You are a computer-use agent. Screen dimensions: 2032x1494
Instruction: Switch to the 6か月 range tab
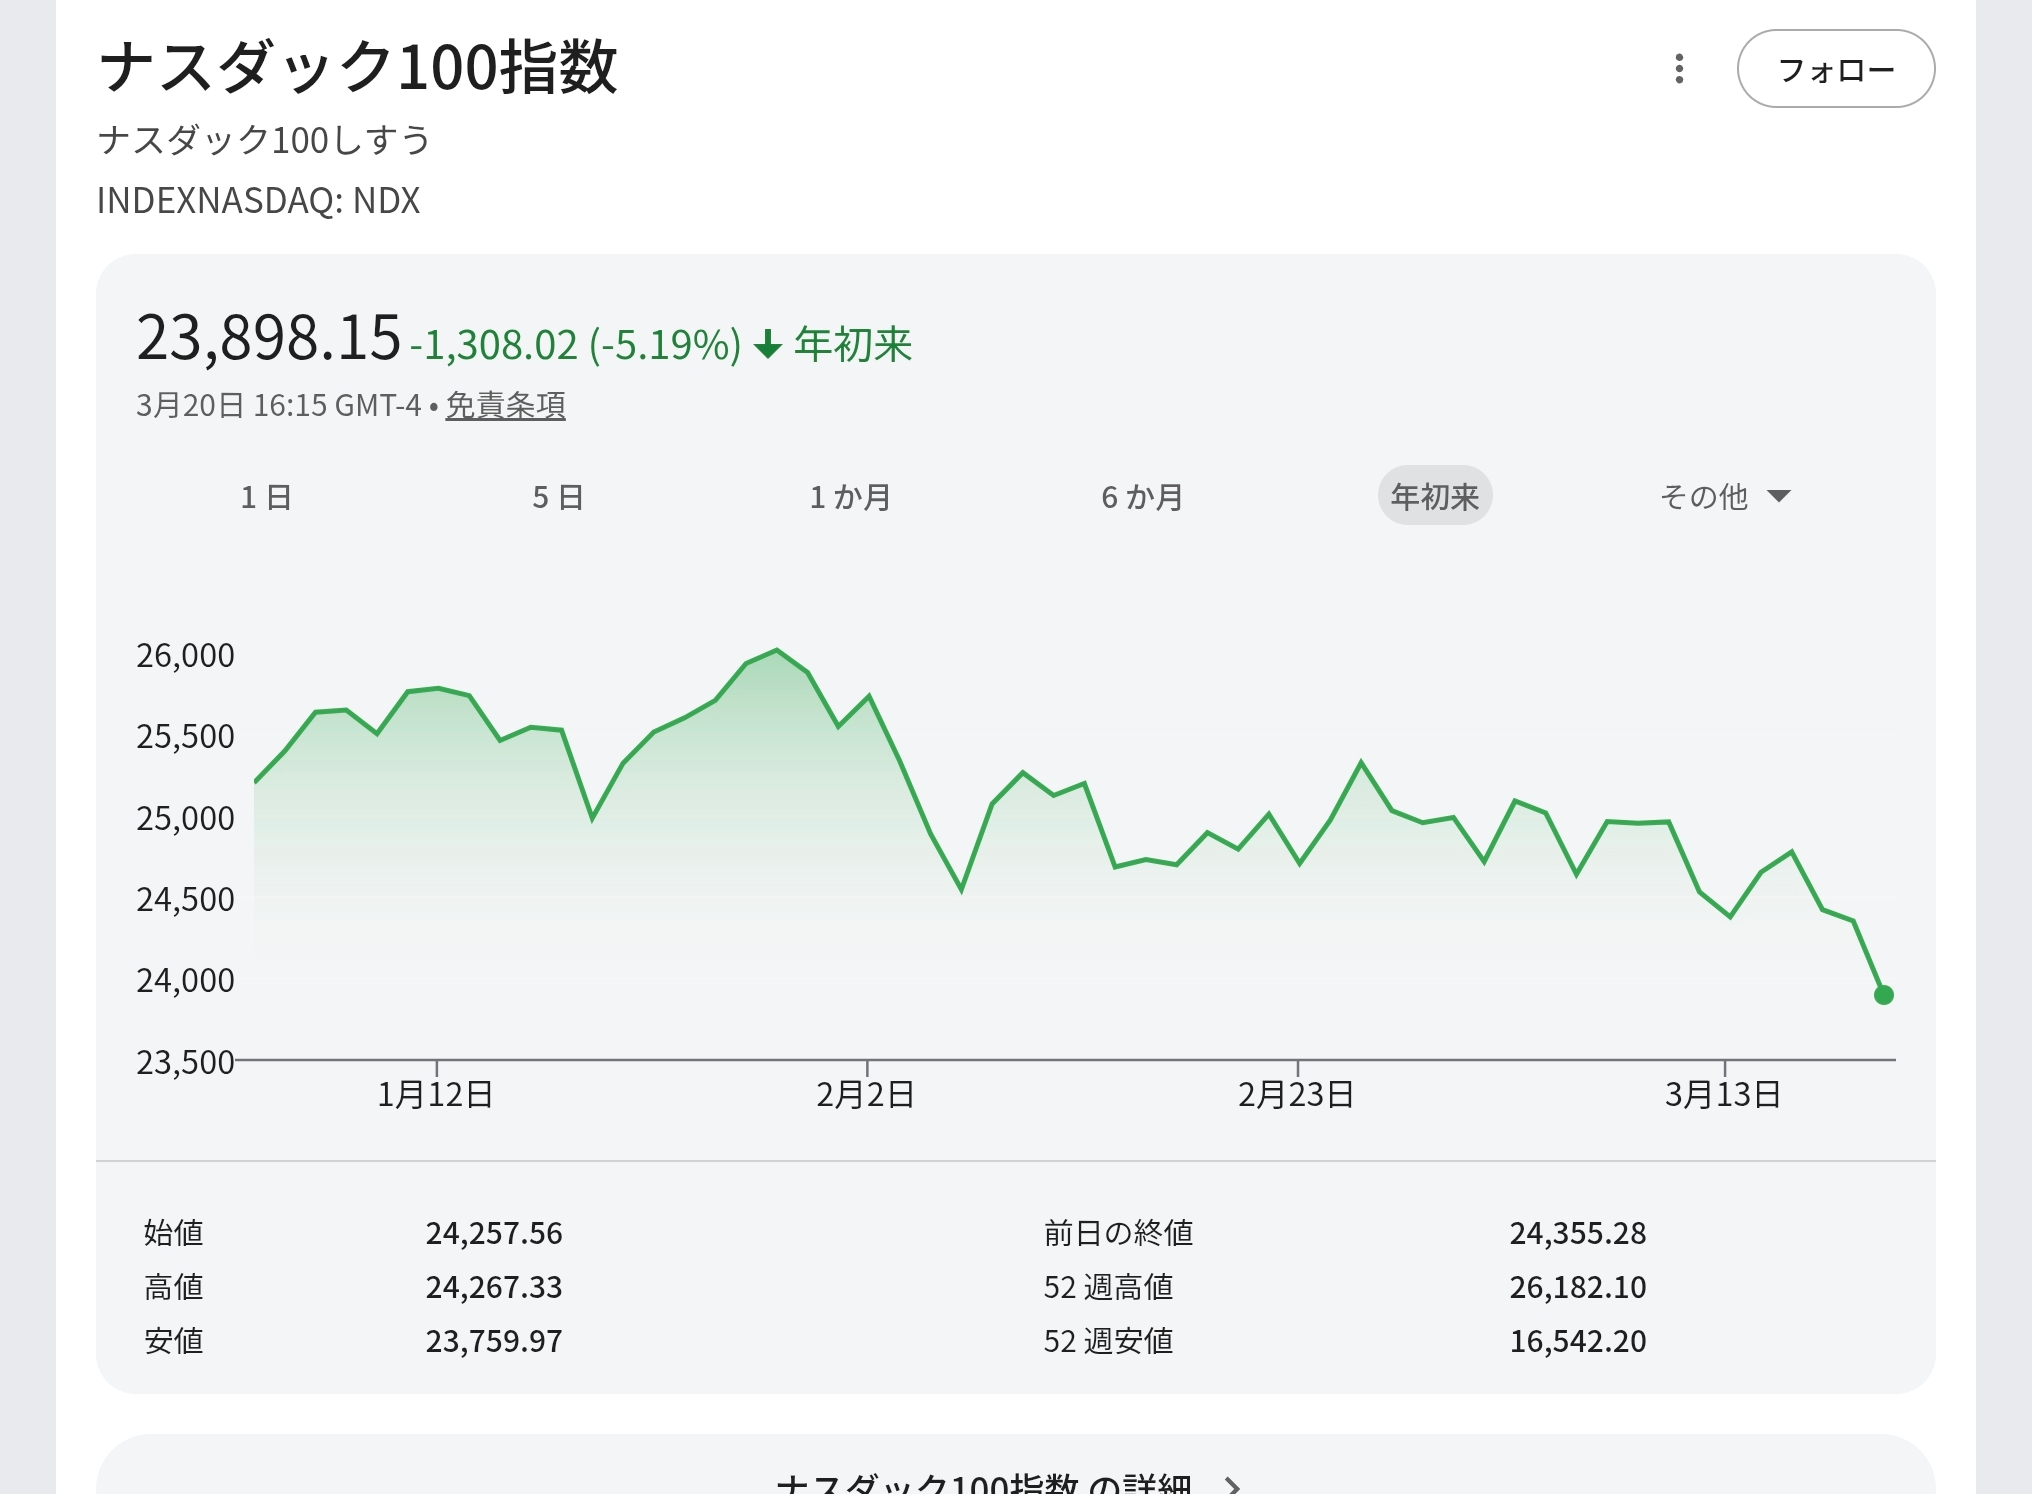[x=1142, y=497]
